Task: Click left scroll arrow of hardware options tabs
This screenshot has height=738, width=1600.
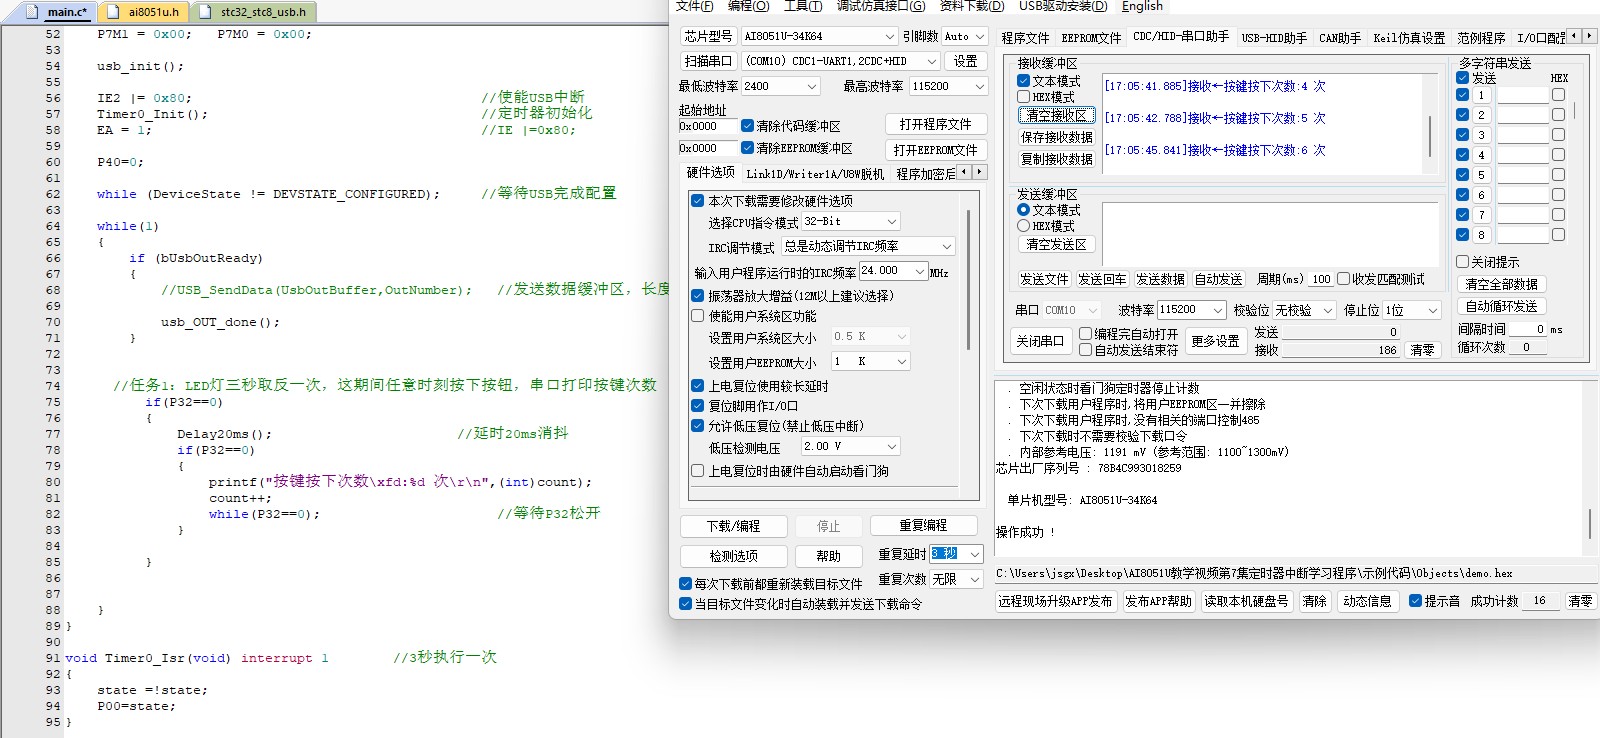Action: (x=964, y=172)
